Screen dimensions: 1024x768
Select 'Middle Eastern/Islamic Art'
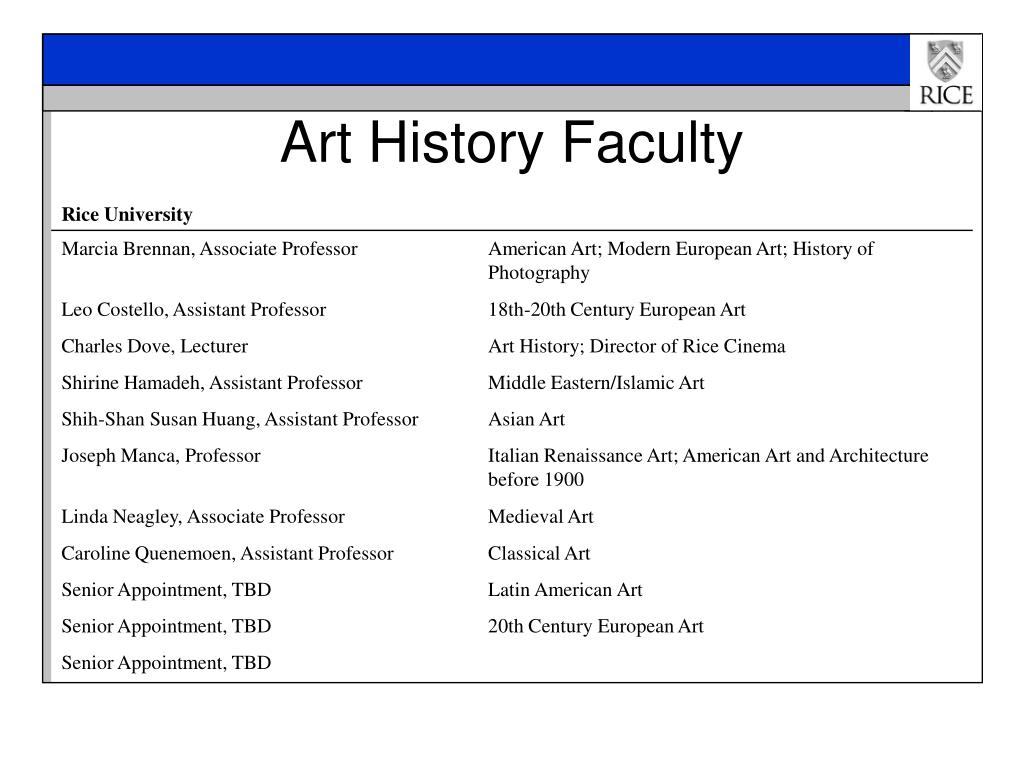(596, 383)
